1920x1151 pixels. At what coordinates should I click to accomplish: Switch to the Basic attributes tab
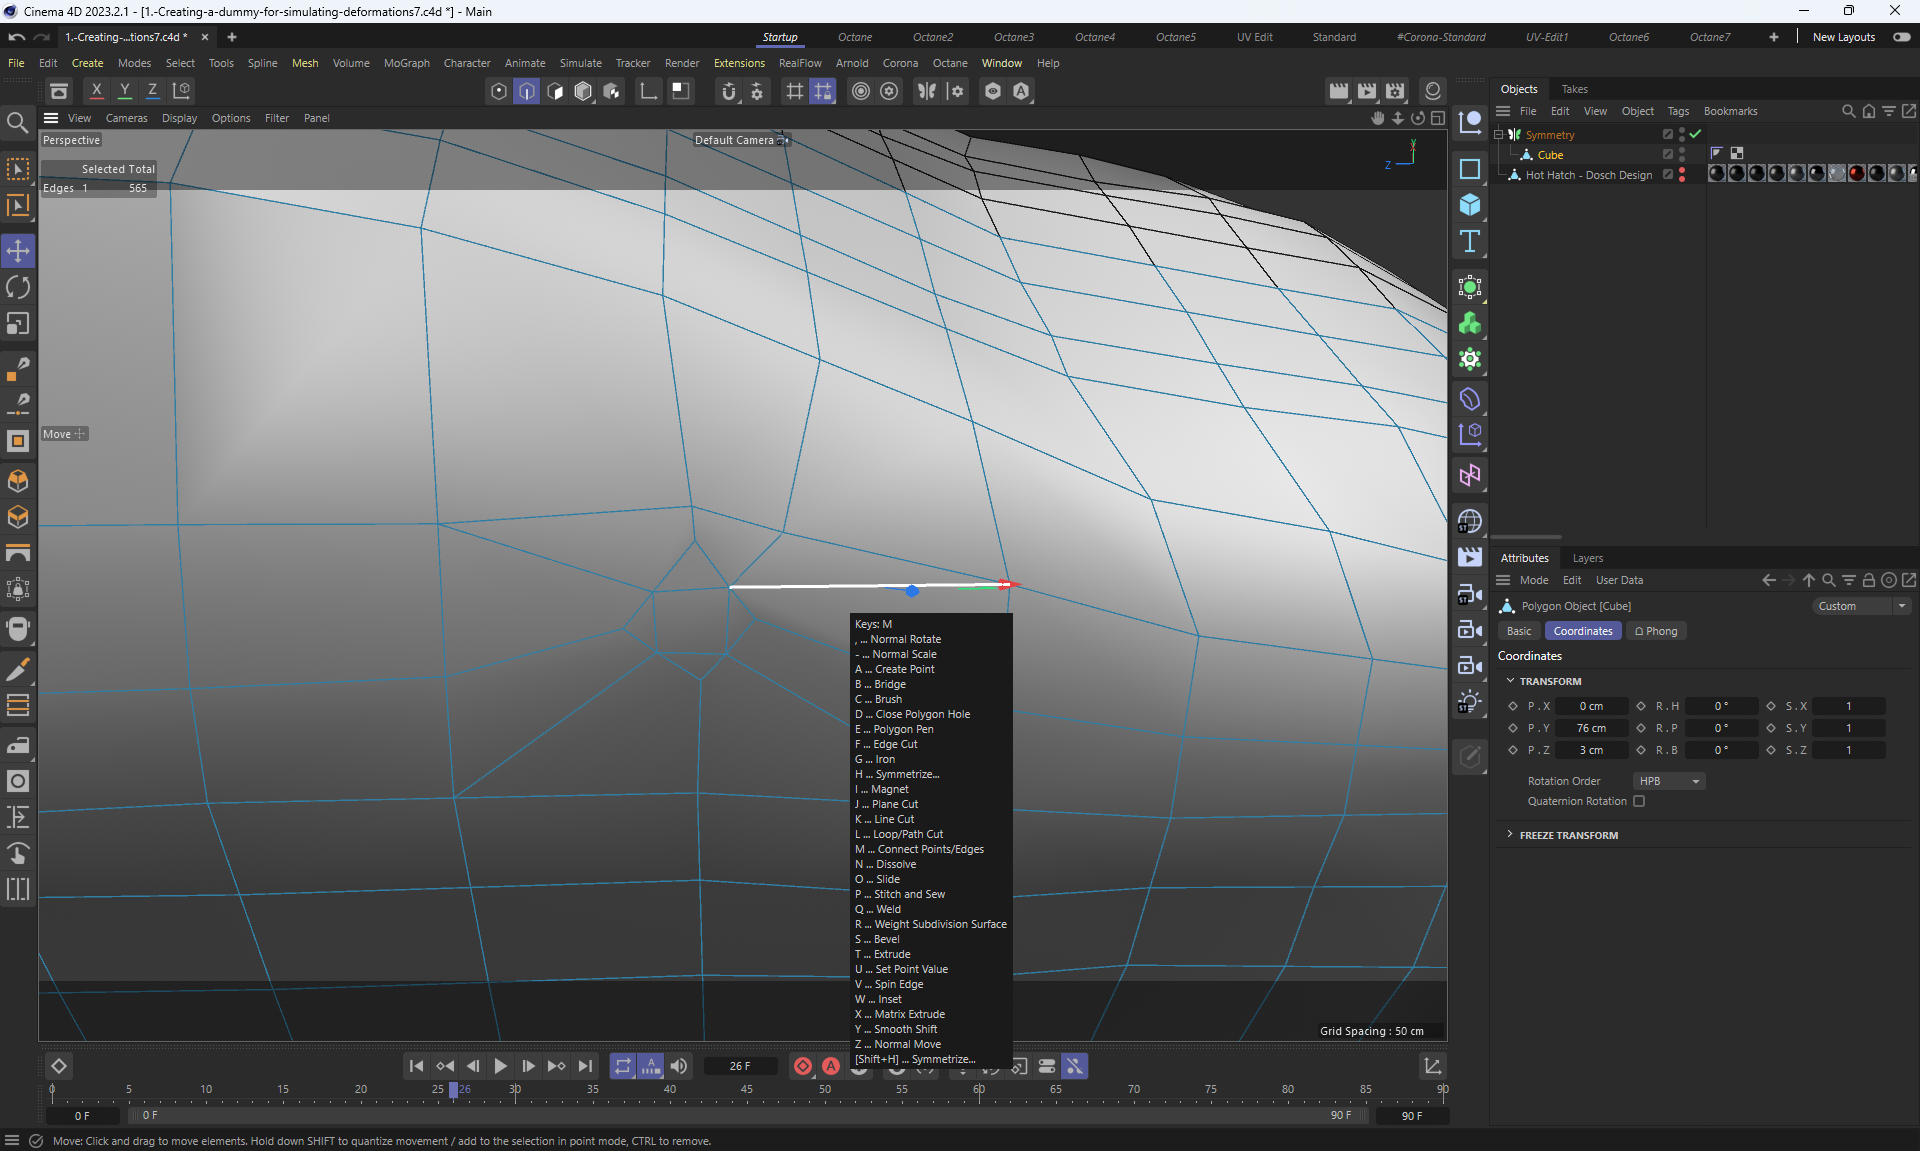click(x=1518, y=631)
